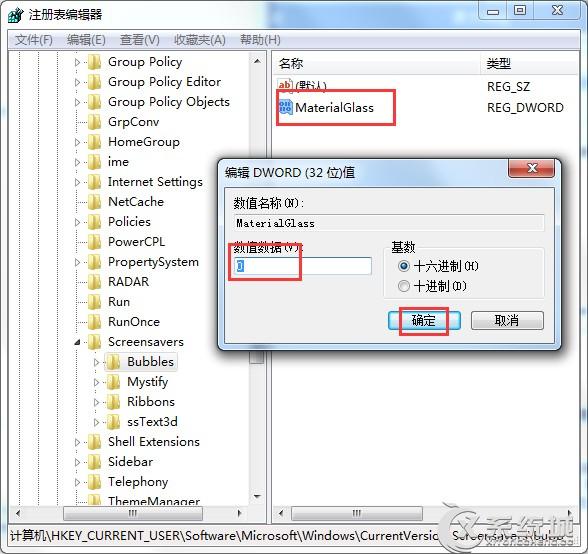Cancel the dialog with 取消
The height and width of the screenshot is (554, 588).
(507, 321)
